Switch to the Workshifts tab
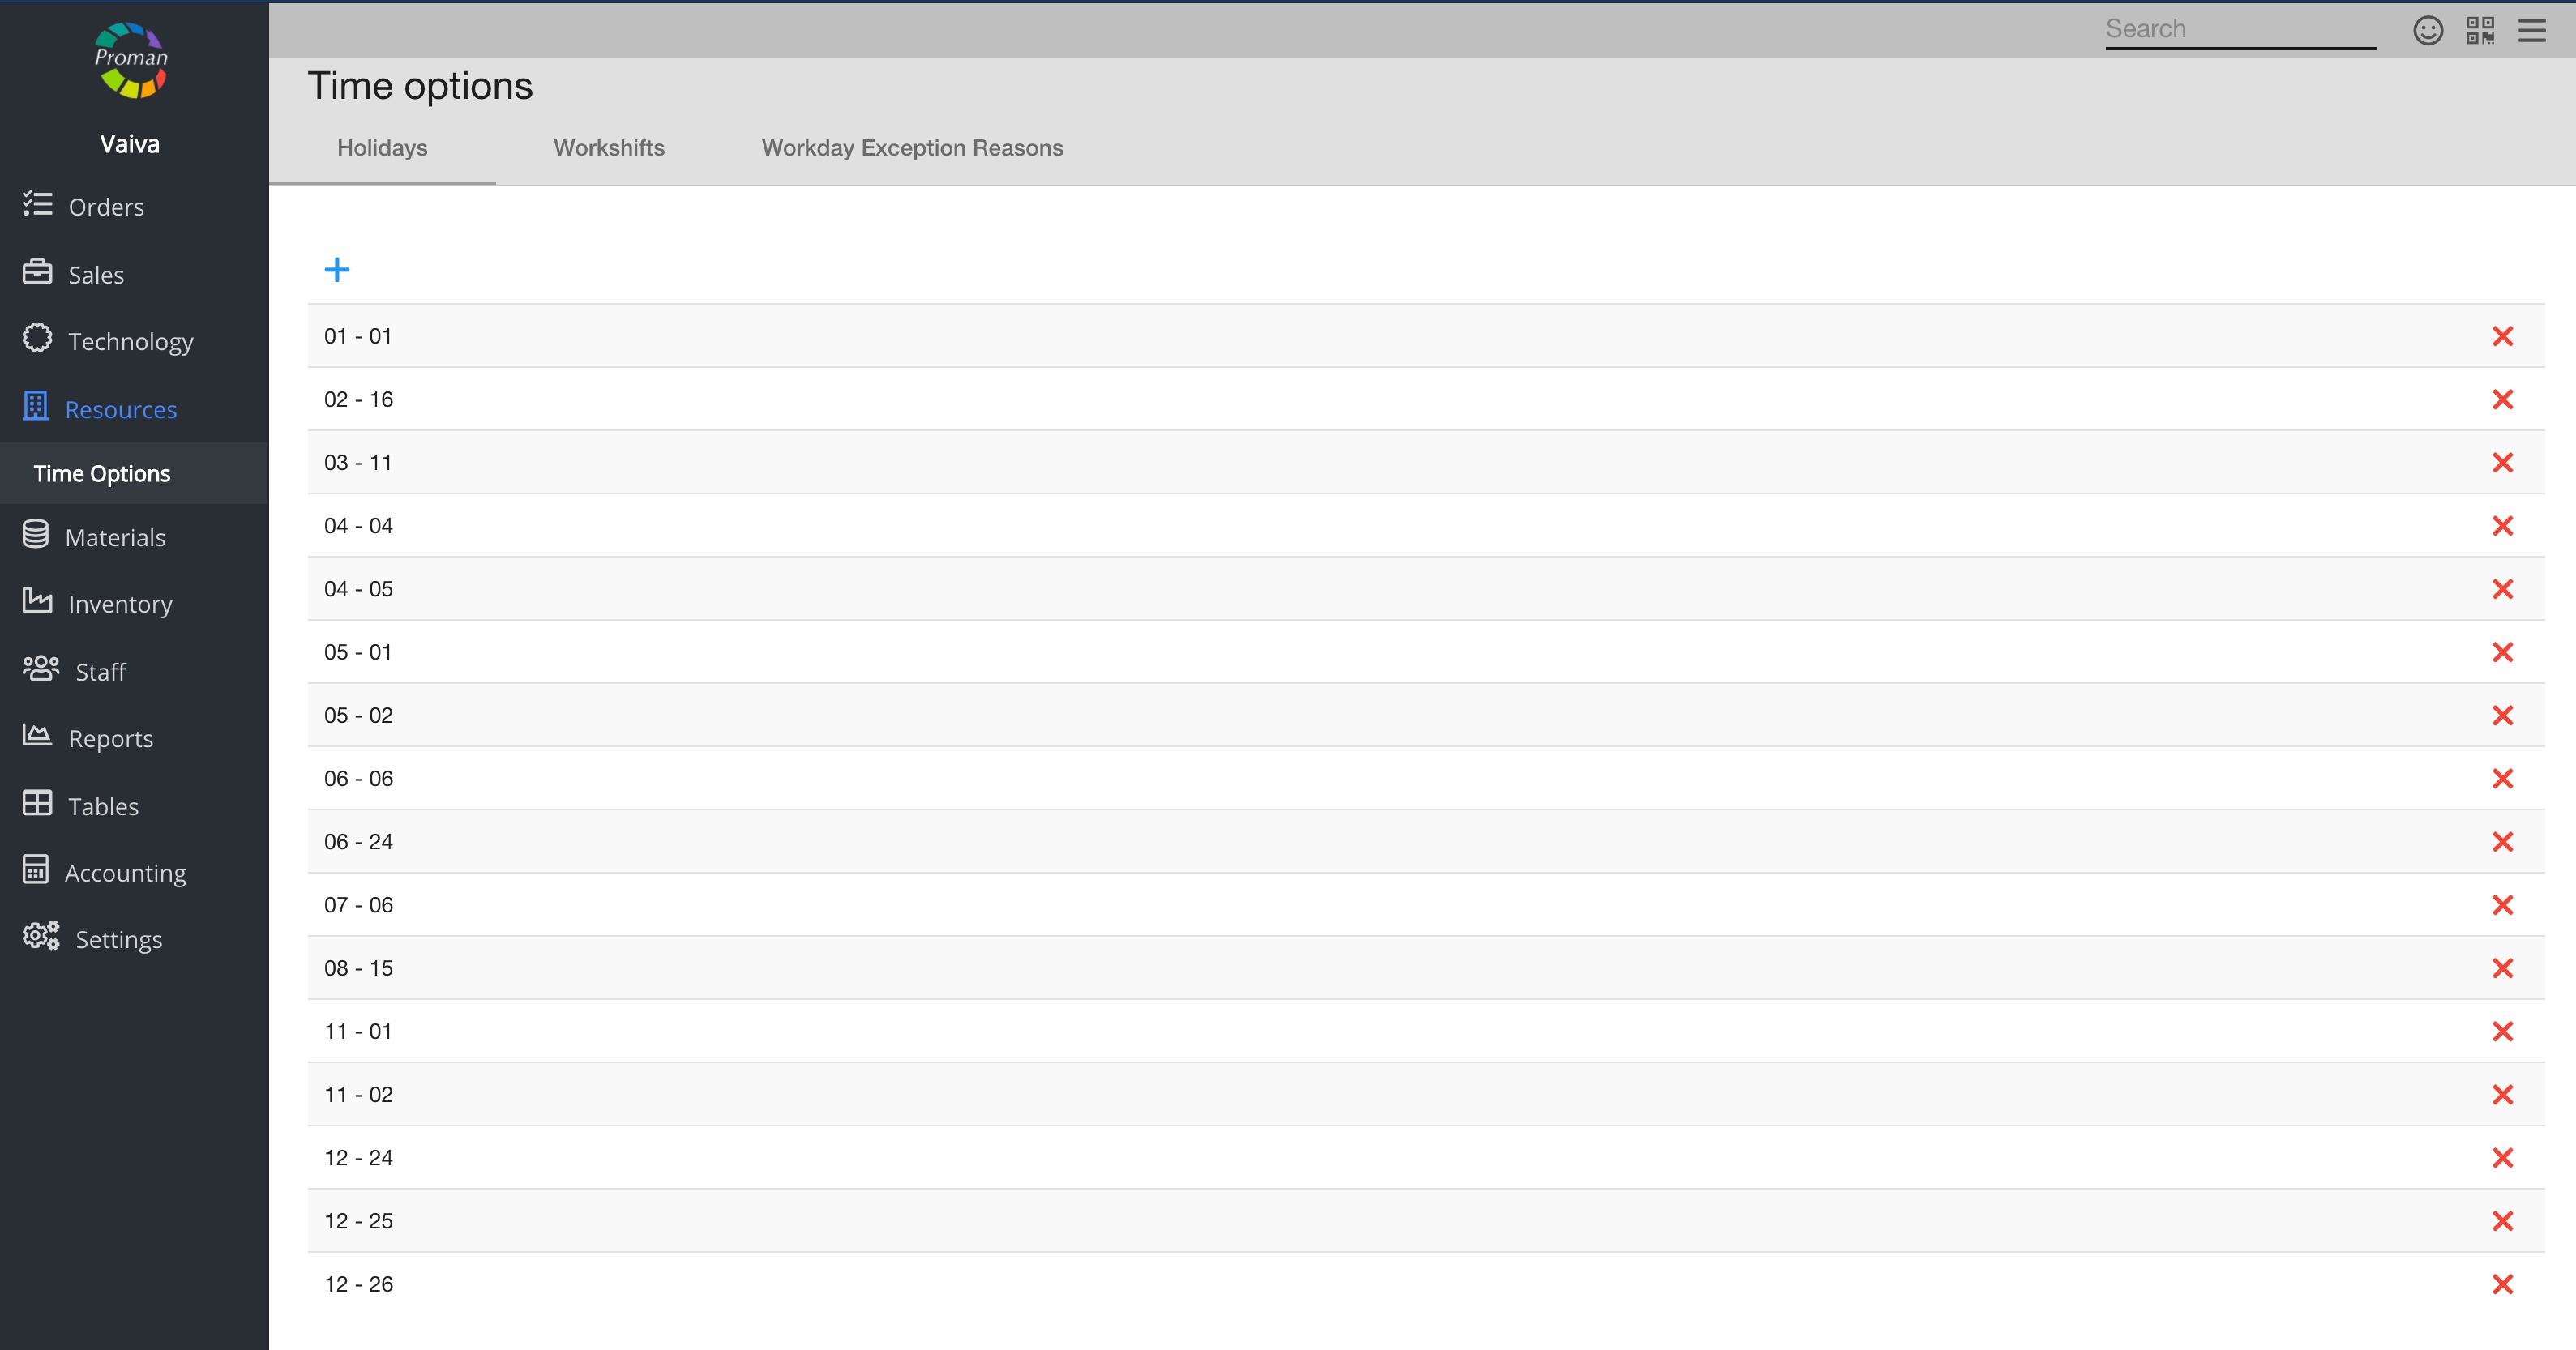This screenshot has height=1350, width=2576. pyautogui.click(x=609, y=148)
